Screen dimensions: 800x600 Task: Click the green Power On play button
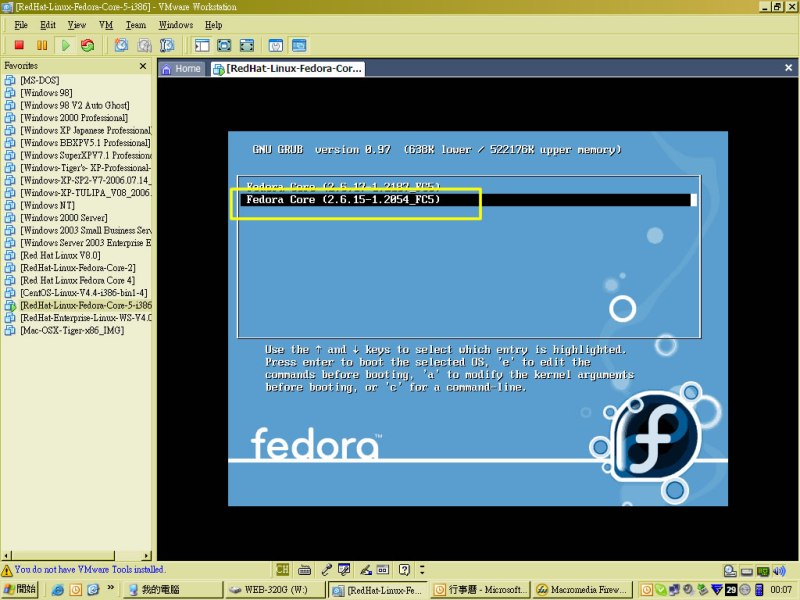coord(65,45)
